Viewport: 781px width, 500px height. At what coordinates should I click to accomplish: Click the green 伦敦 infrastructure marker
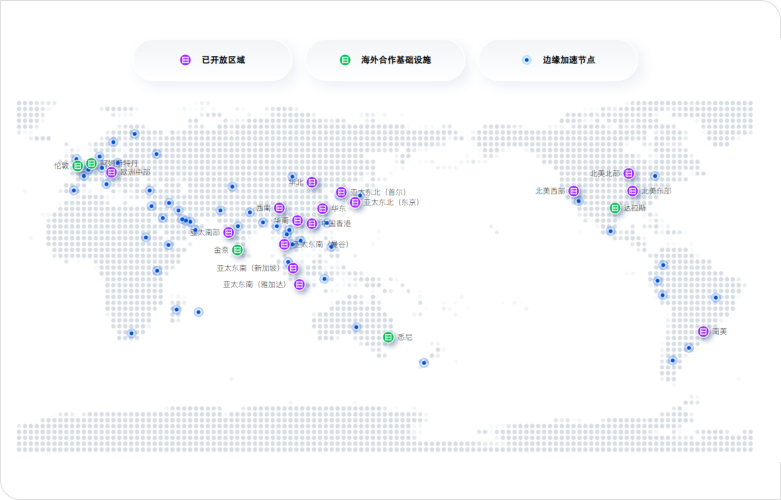[x=77, y=166]
